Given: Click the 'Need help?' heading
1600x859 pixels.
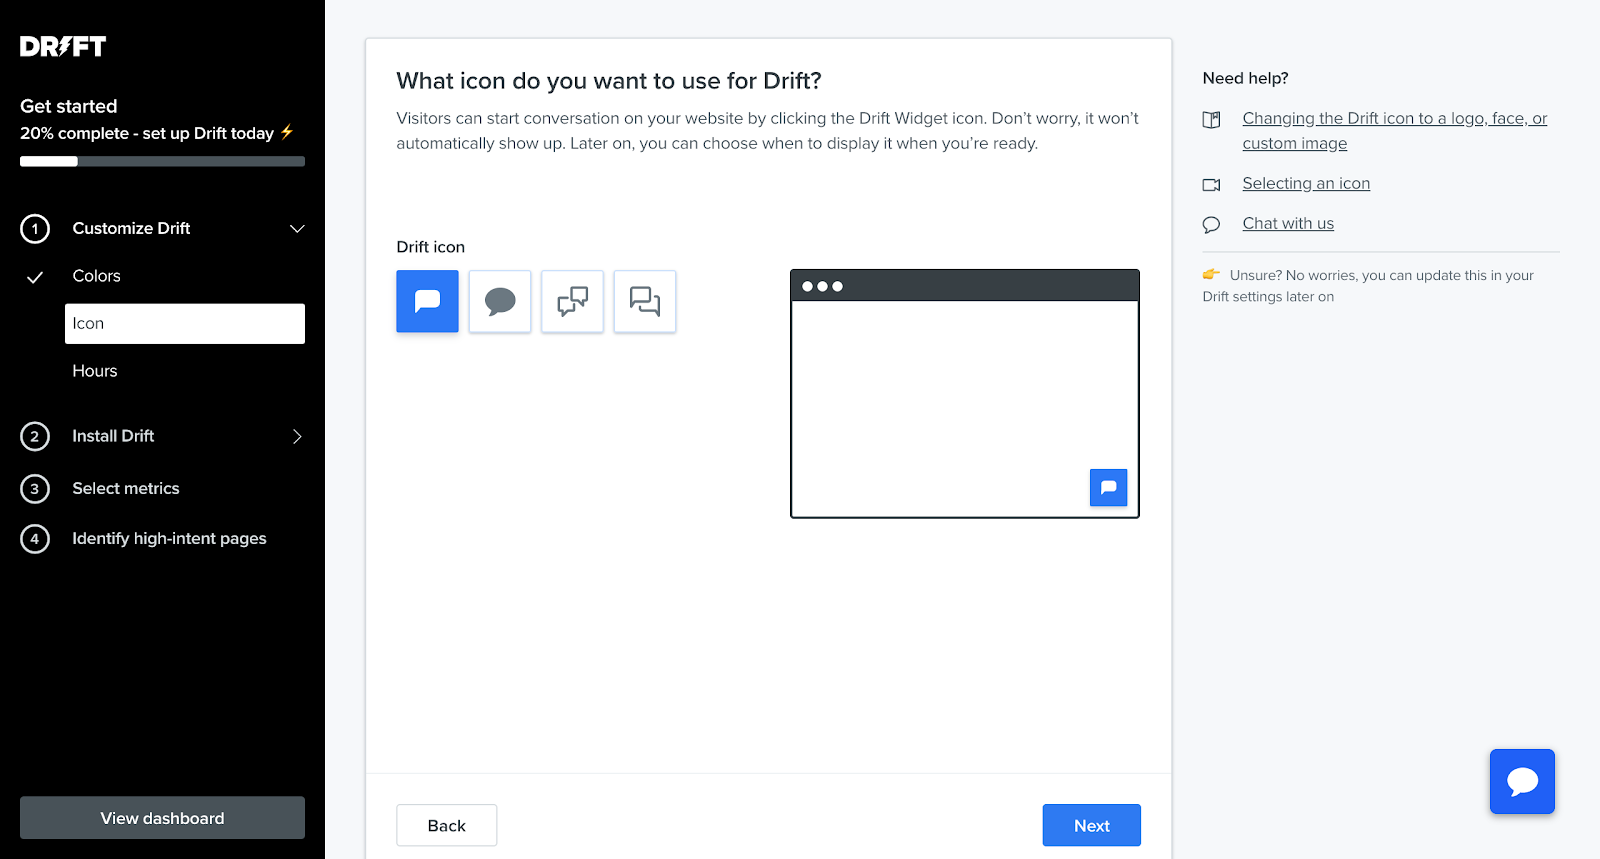Looking at the screenshot, I should (1245, 78).
